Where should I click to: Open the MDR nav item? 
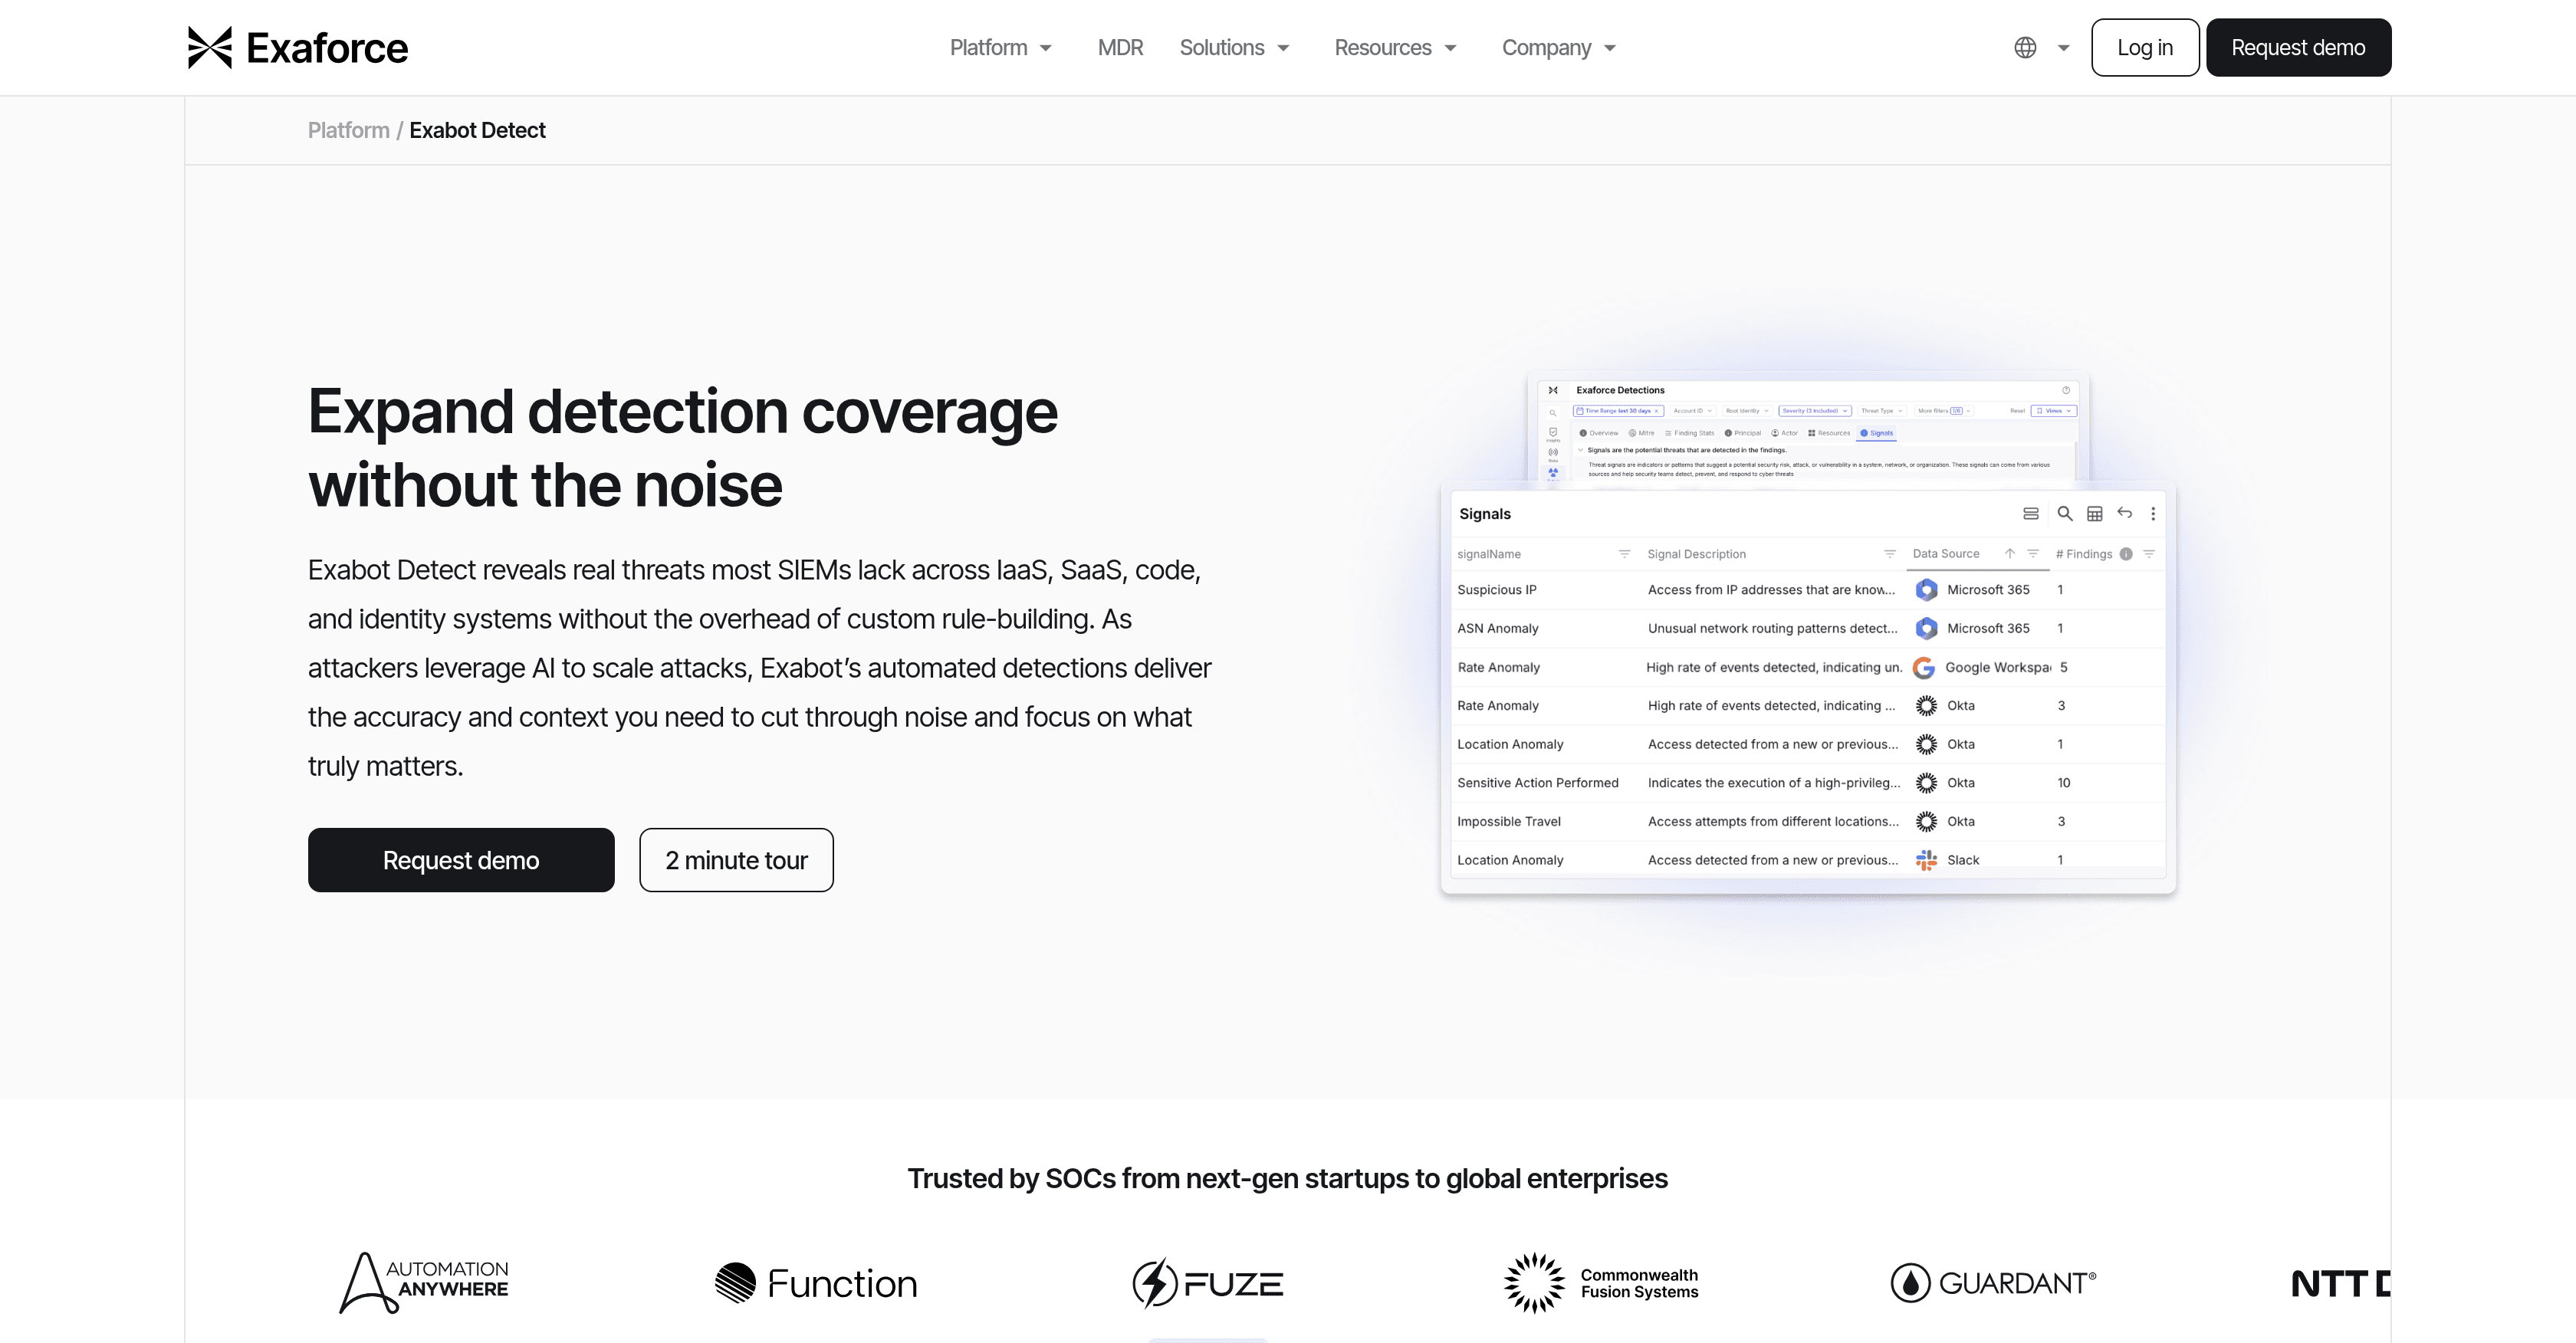pyautogui.click(x=1120, y=48)
